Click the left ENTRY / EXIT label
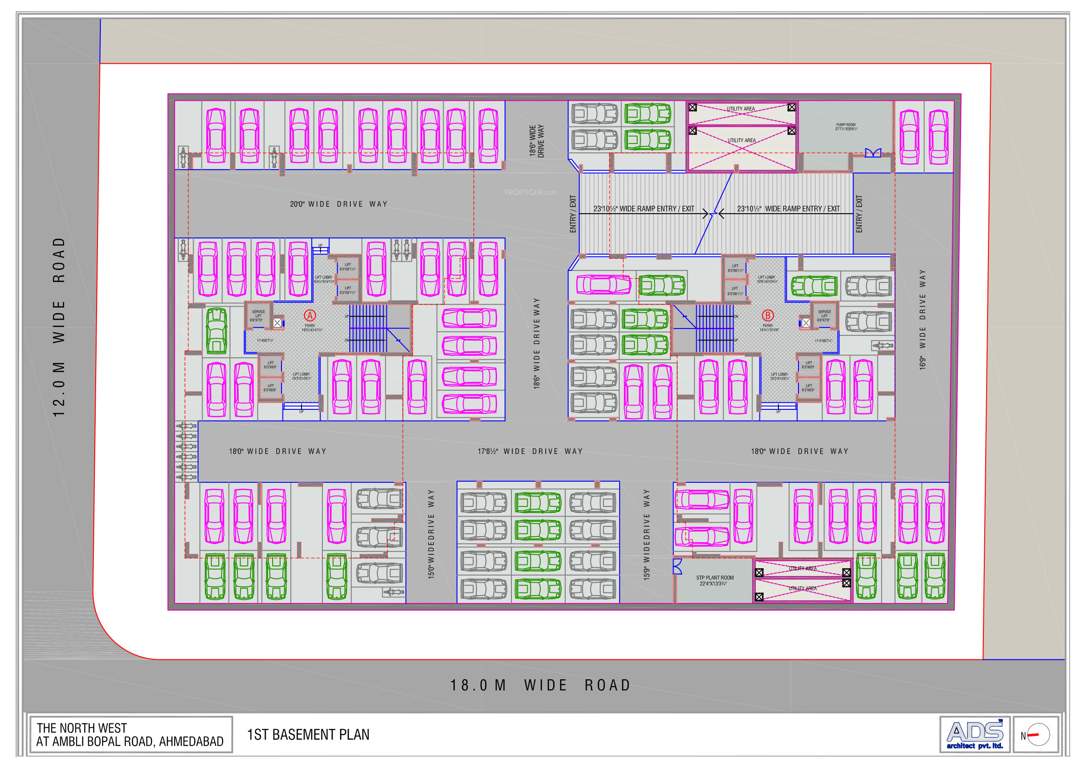1086x768 pixels. [575, 212]
